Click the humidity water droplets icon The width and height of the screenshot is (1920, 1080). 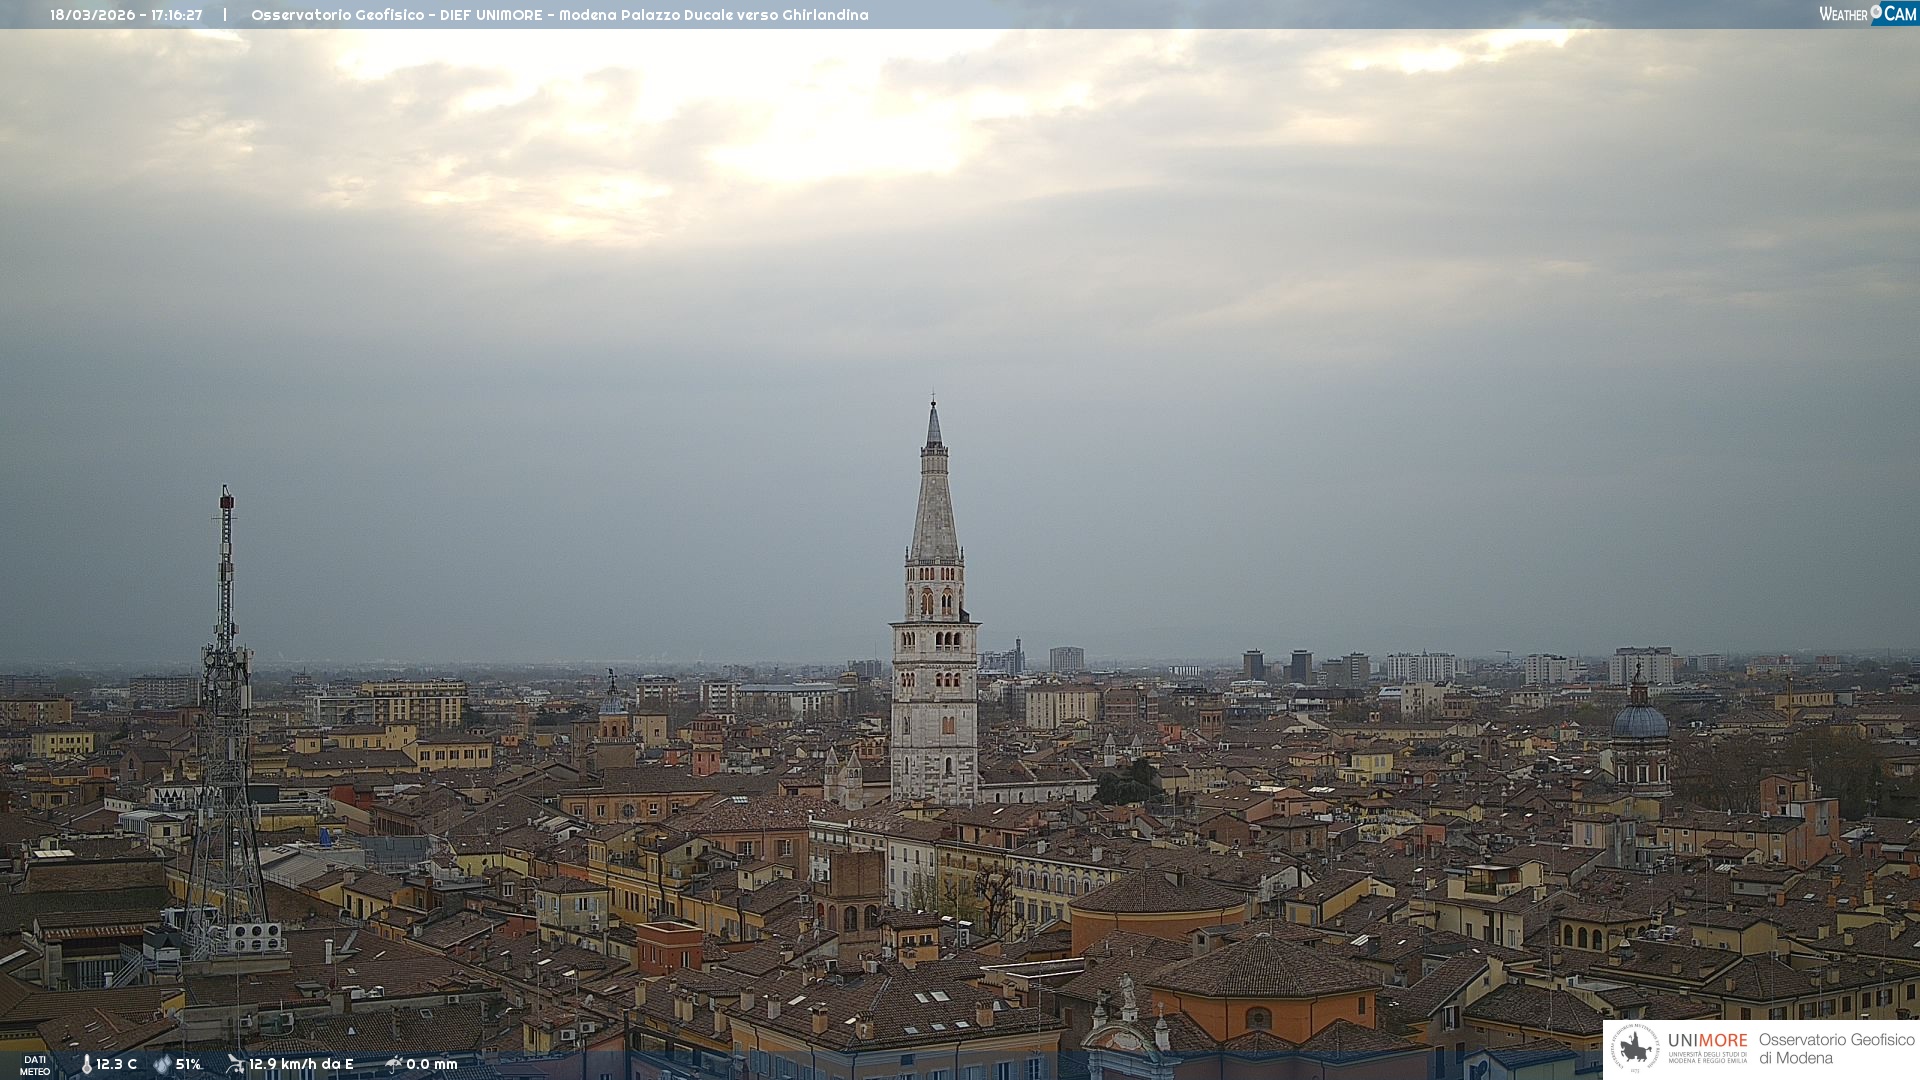(x=162, y=1064)
